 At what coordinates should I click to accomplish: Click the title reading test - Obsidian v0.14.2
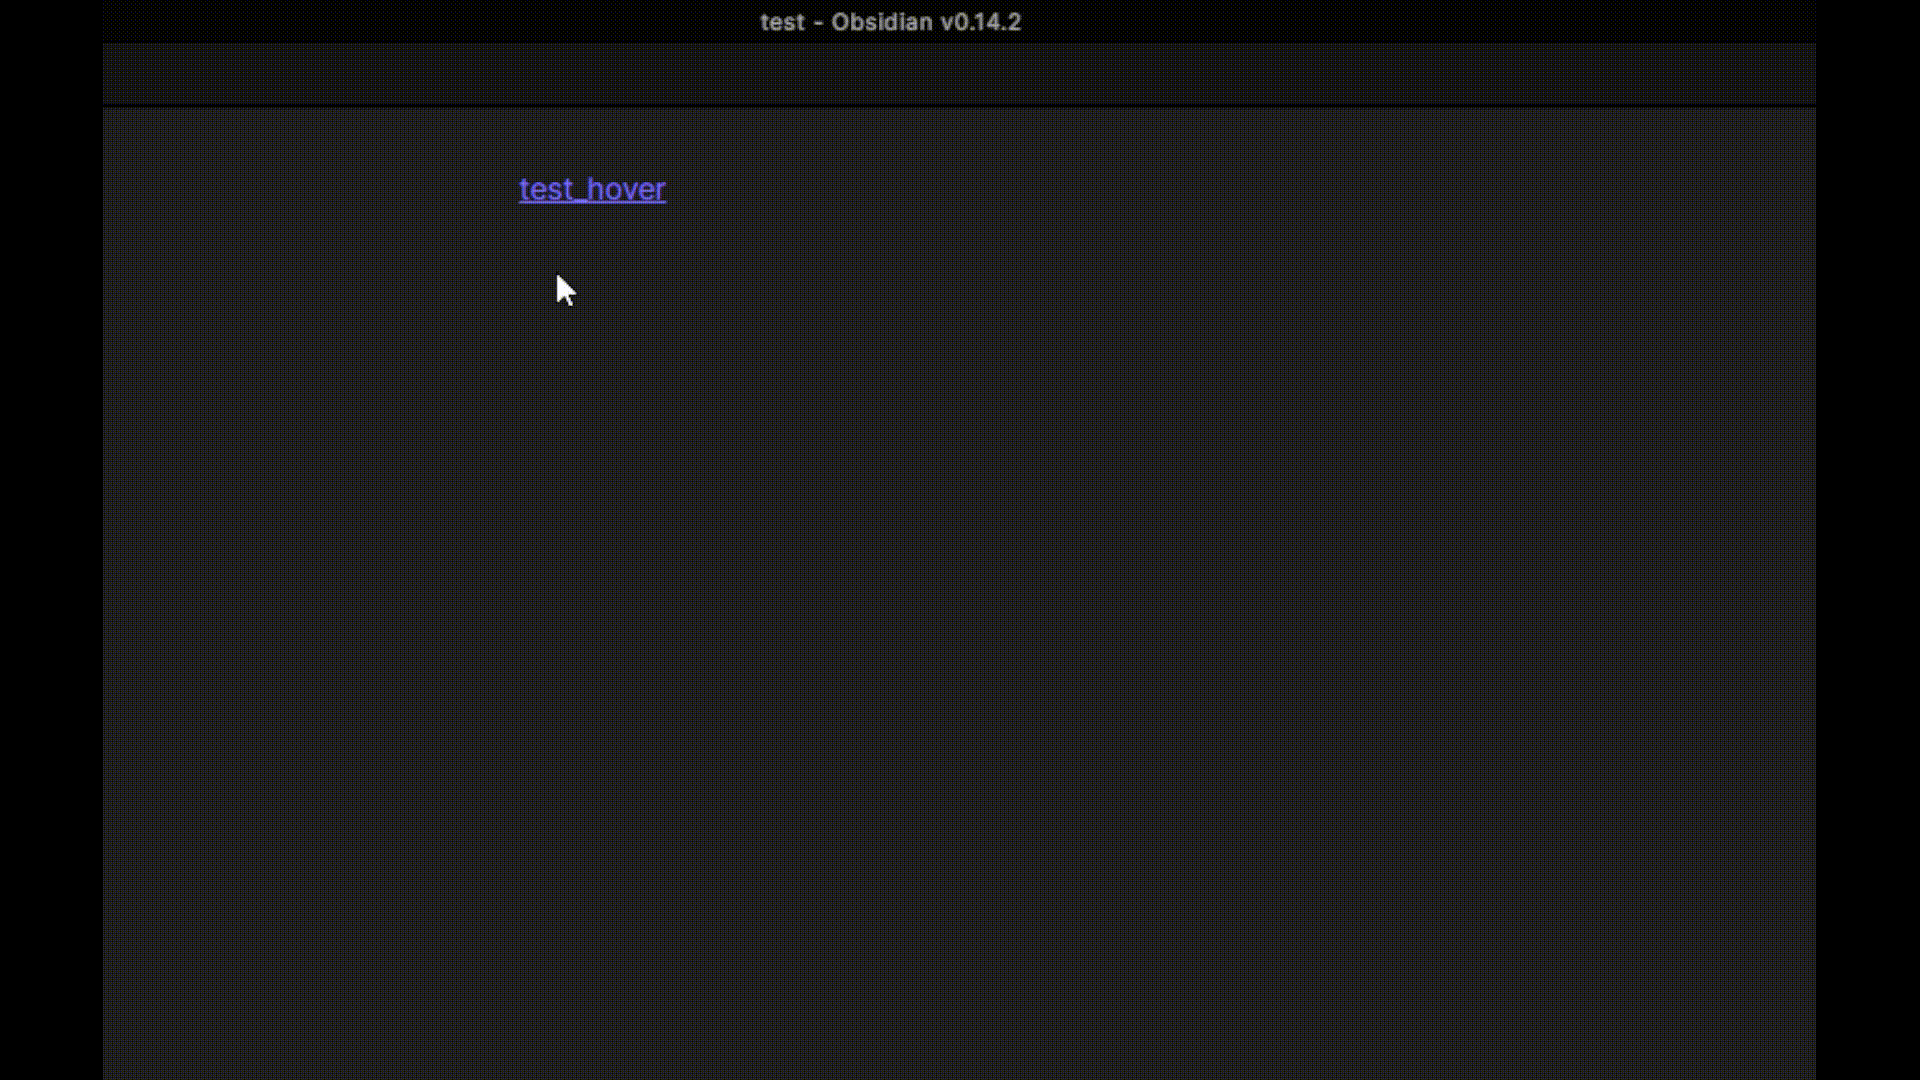[x=890, y=21]
